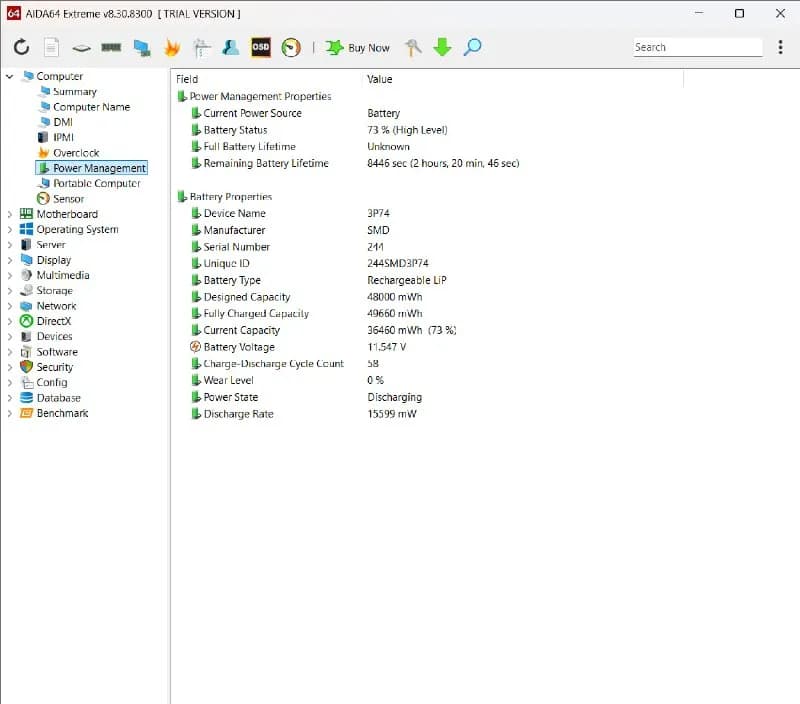The image size is (800, 704).
Task: Click in the Search field
Action: pyautogui.click(x=697, y=47)
